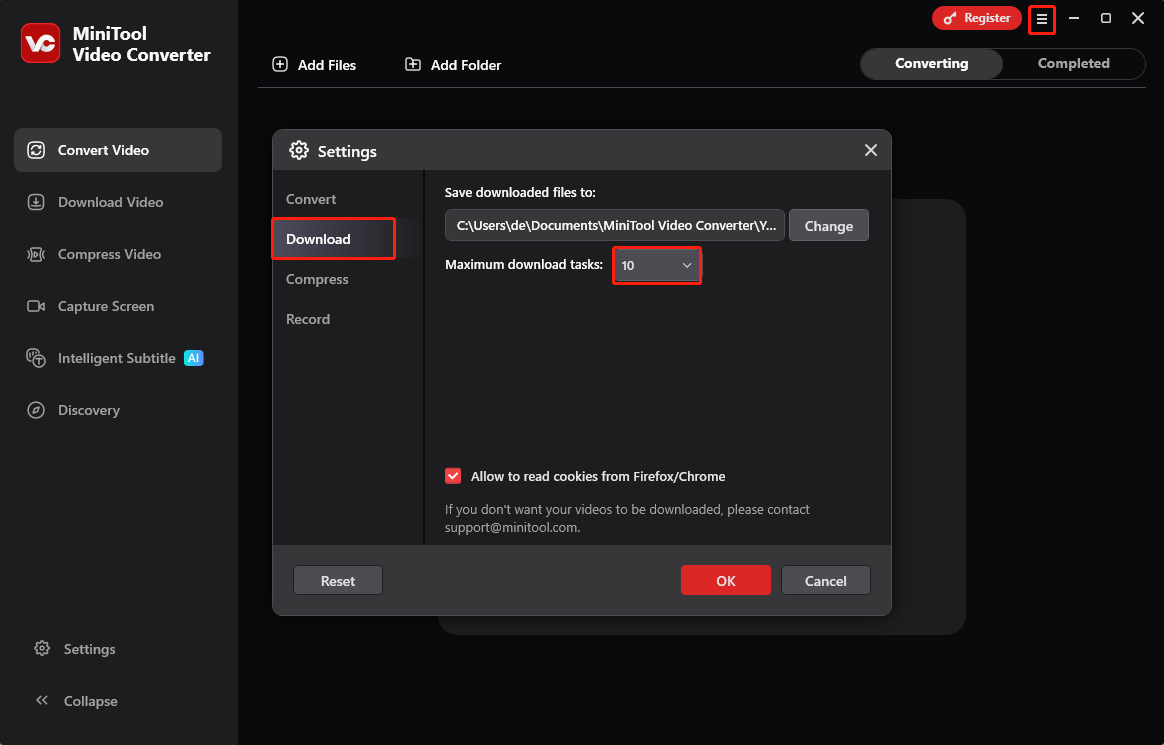This screenshot has height=745, width=1164.
Task: Click the Collapse label in sidebar
Action: click(x=91, y=700)
